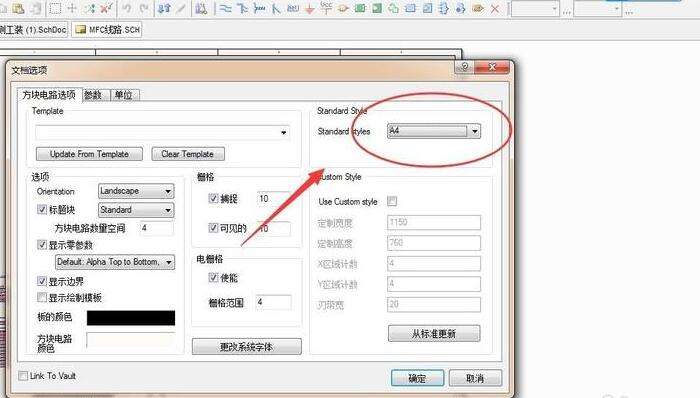Screen dimensions: 700x398
Task: Toggle the 显示边界 checkbox
Action: tap(42, 281)
